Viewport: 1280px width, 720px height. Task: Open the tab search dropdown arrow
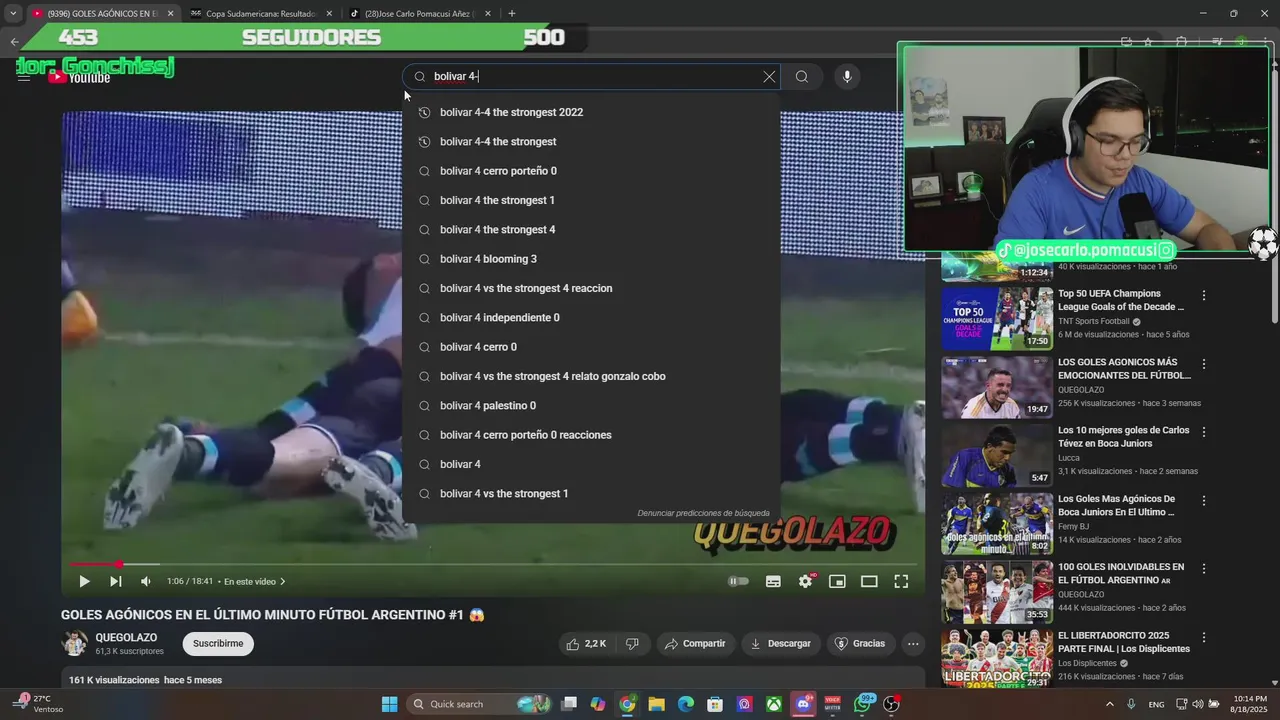click(x=12, y=13)
